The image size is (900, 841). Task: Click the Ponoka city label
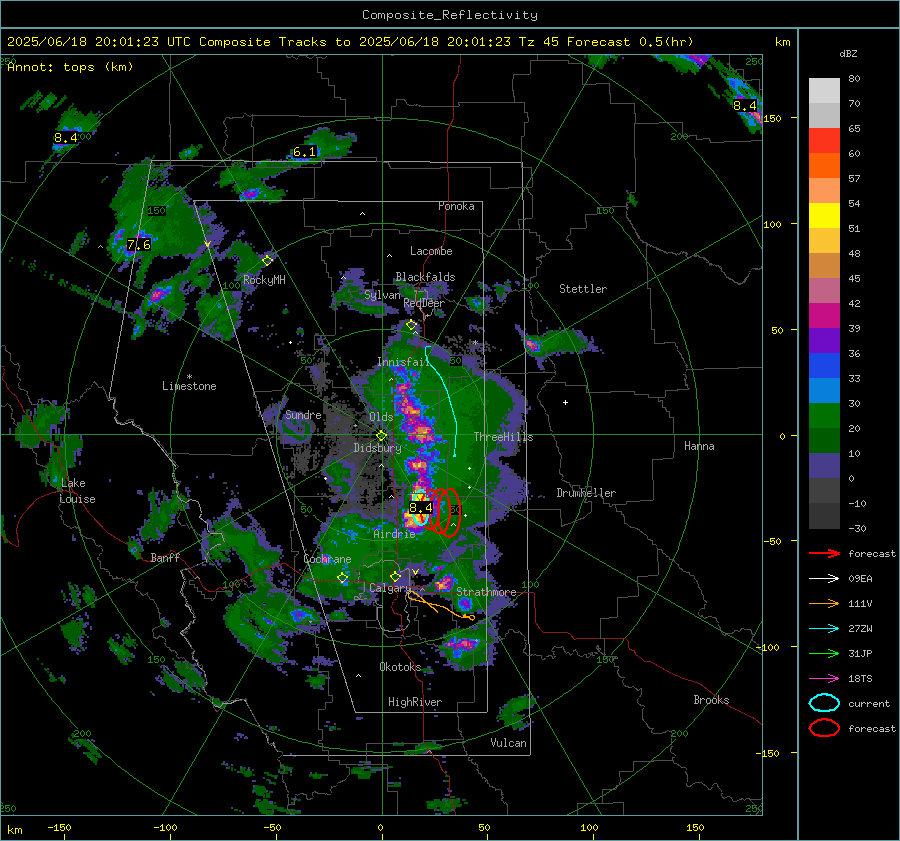click(456, 206)
